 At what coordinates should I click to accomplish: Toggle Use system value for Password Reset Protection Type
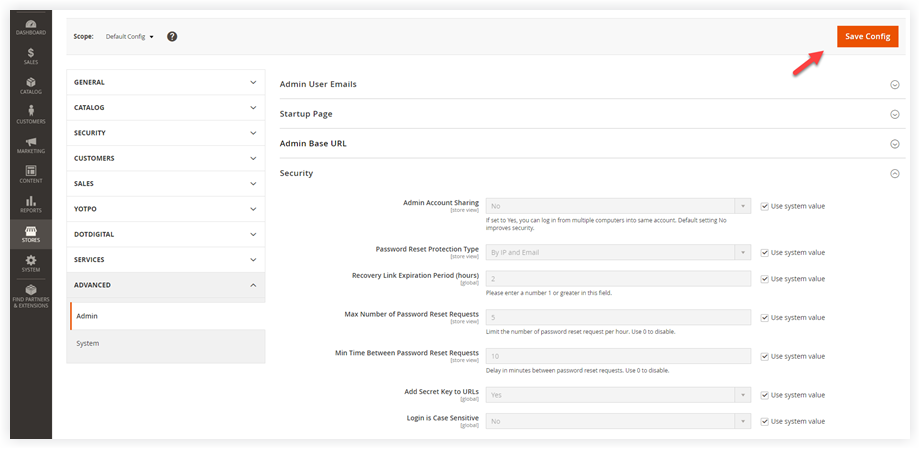764,252
